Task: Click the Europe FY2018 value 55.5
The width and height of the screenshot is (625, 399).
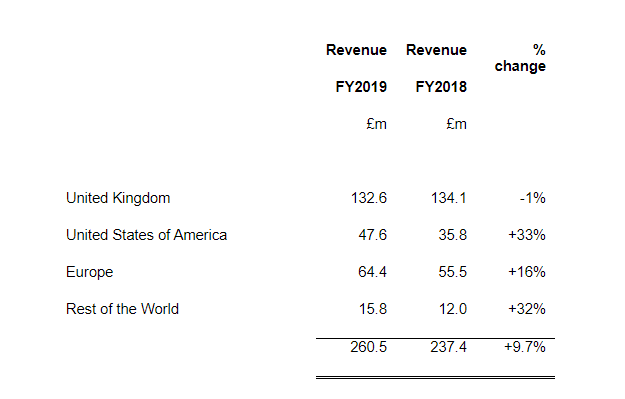Action: (x=452, y=272)
